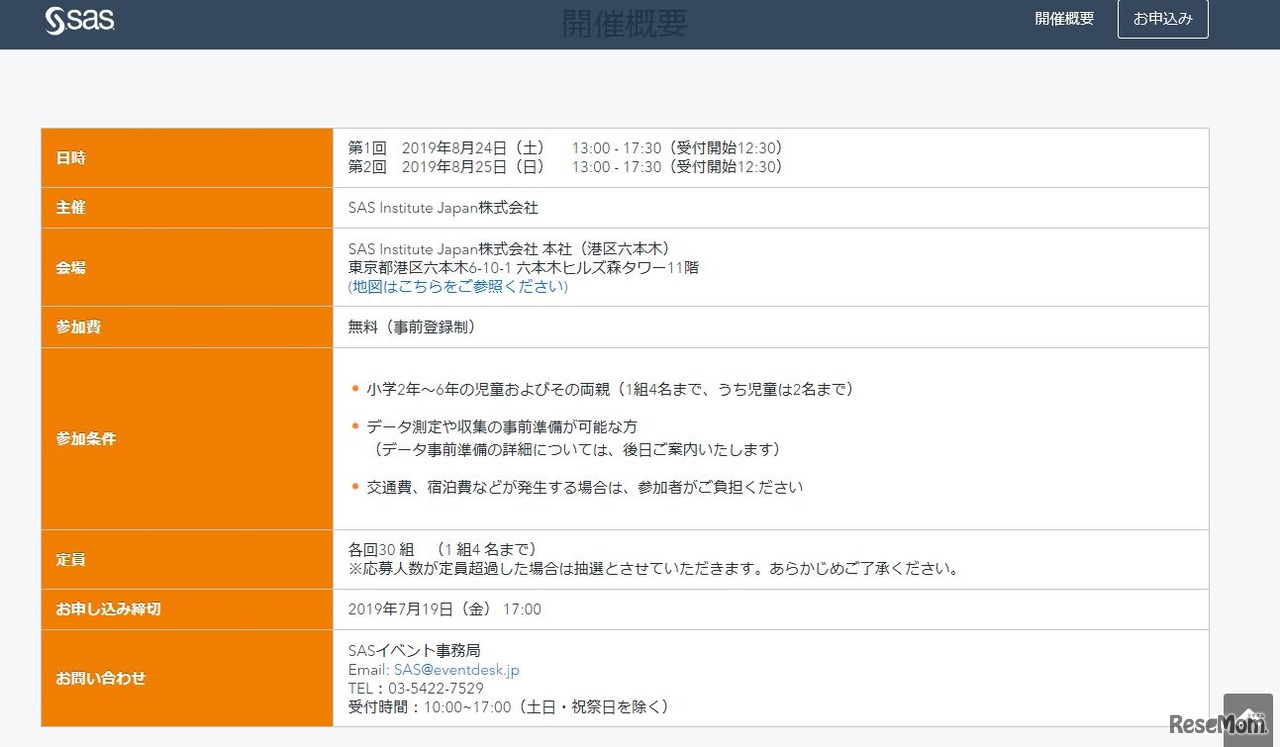Viewport: 1280px width, 747px height.
Task: Click the scroll-to-top arrow button
Action: click(1246, 714)
